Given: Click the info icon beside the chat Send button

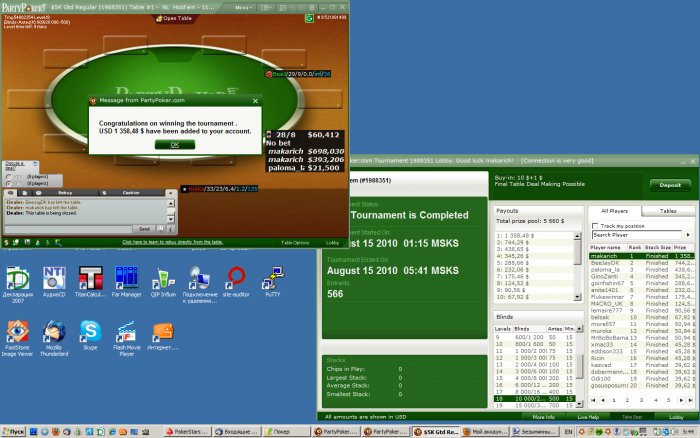Looking at the screenshot, I should (170, 229).
